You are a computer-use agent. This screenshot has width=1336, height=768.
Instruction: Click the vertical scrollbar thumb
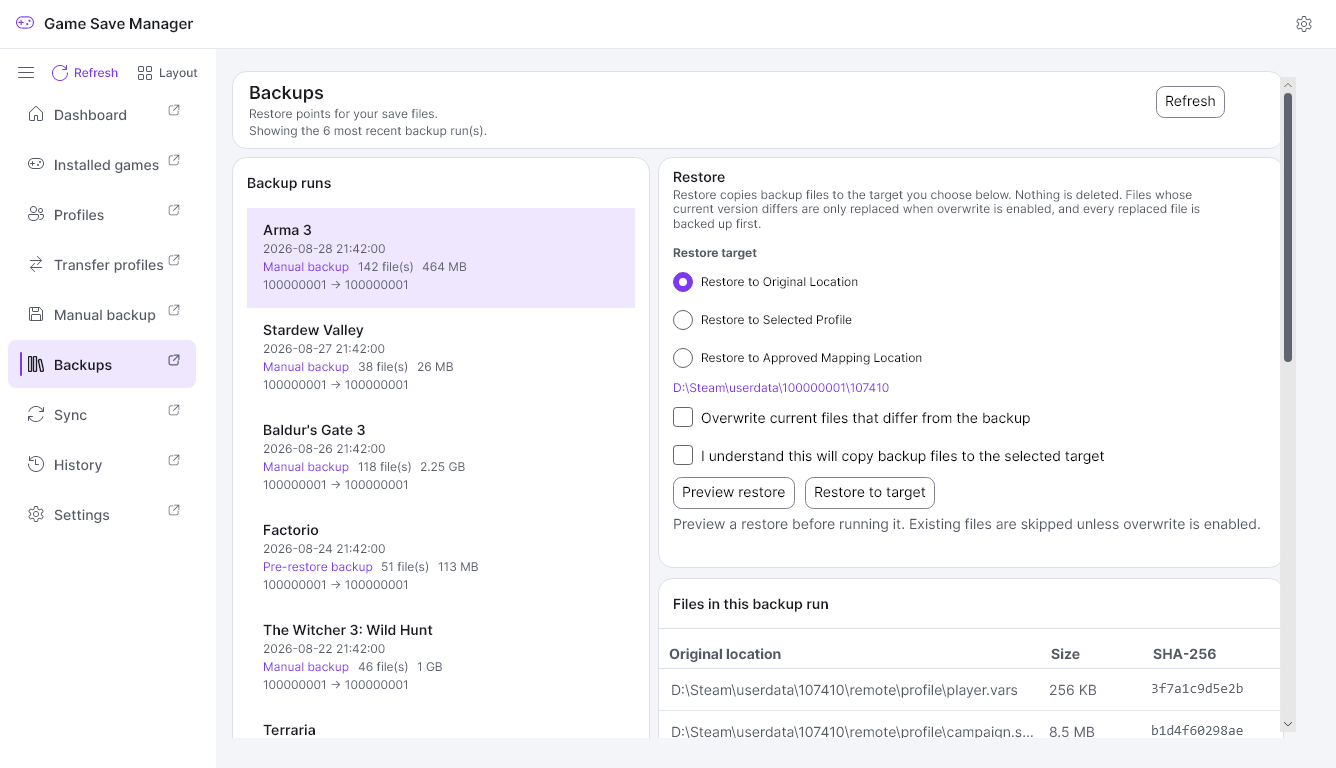[x=1288, y=227]
